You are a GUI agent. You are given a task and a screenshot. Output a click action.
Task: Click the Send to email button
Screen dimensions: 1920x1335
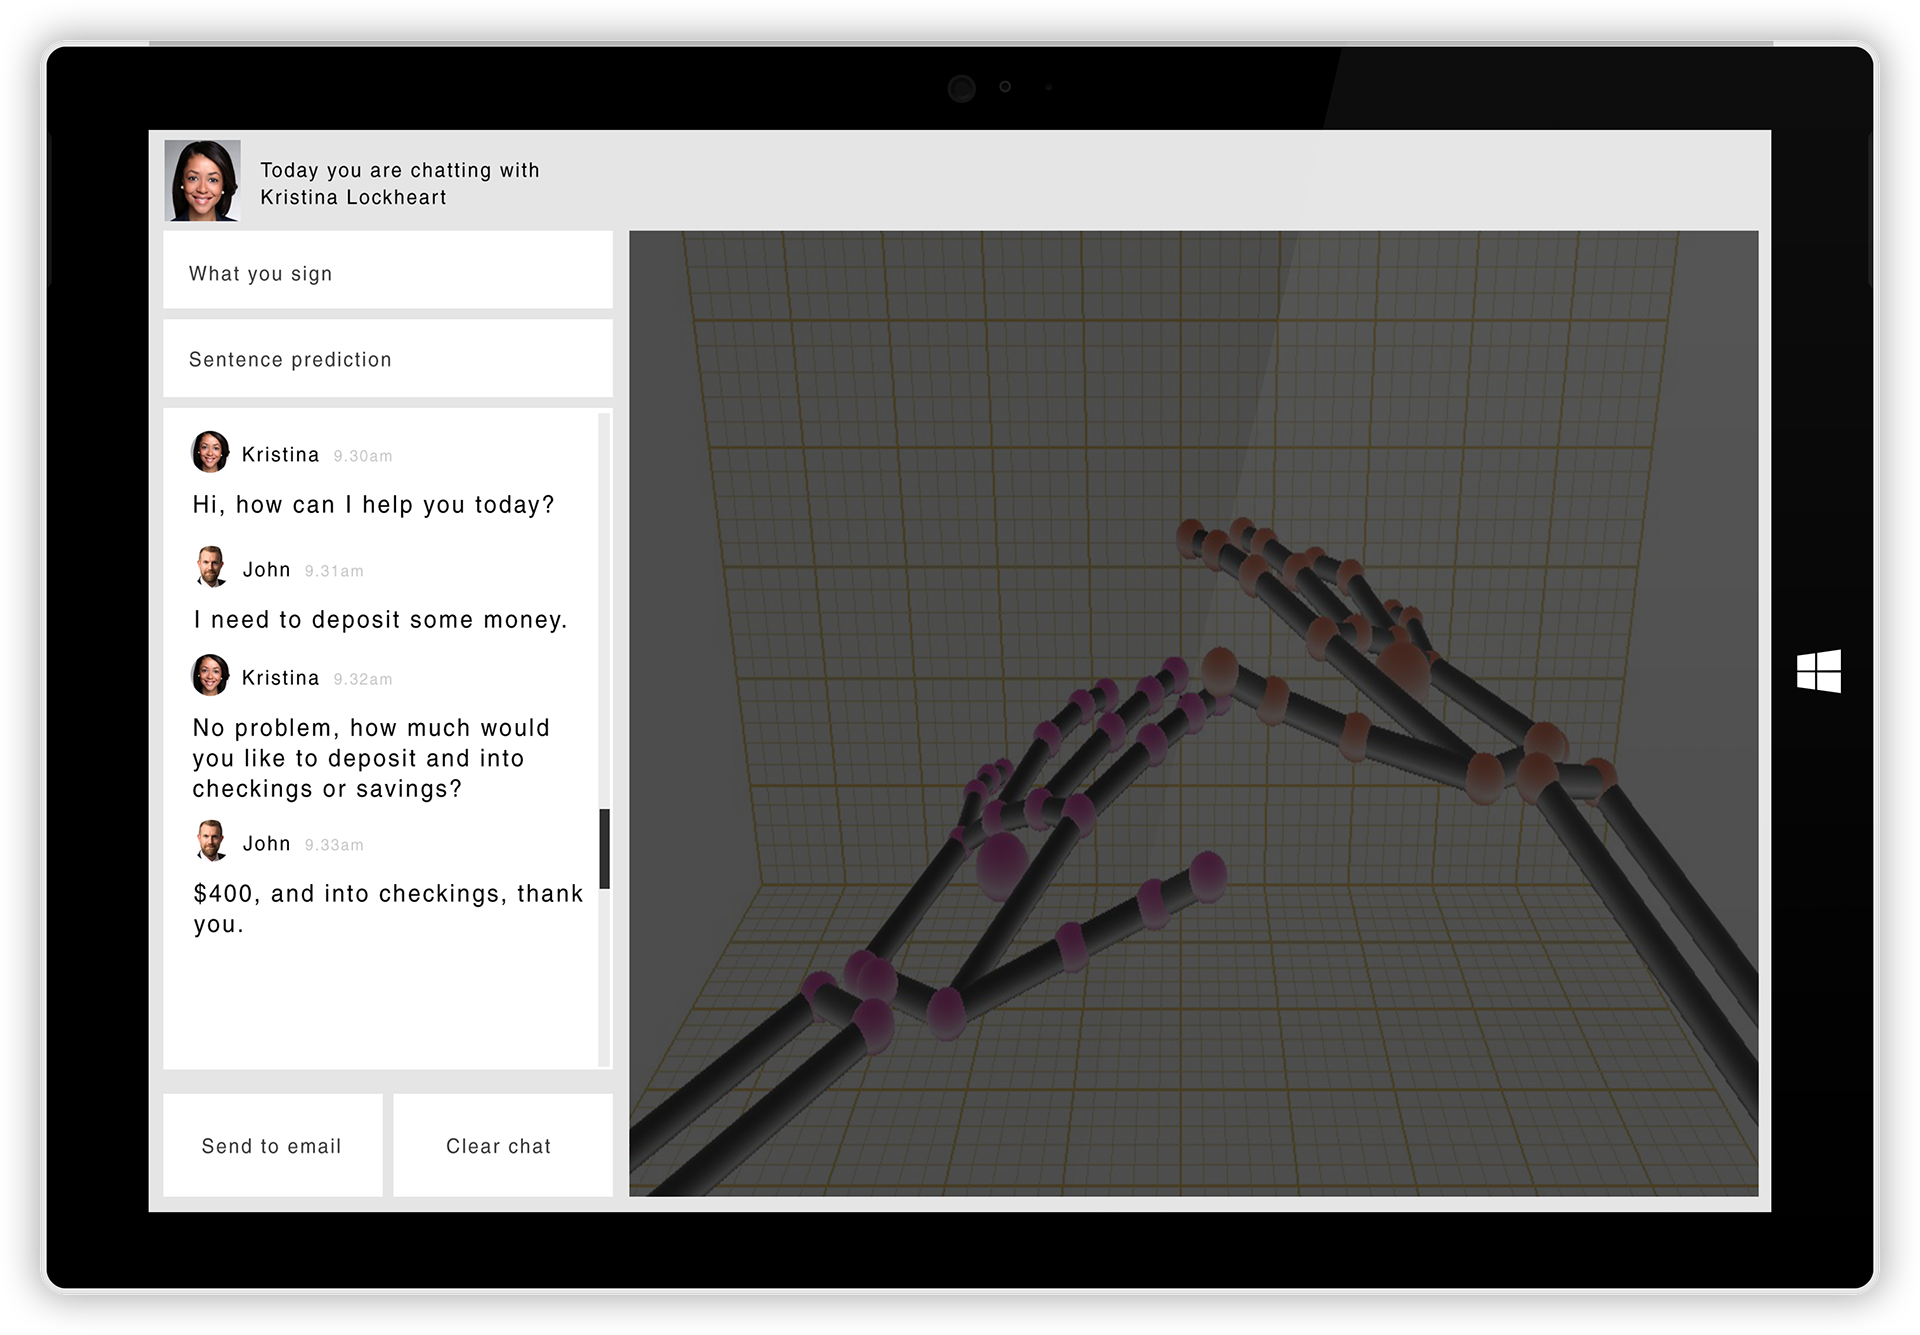tap(272, 1145)
